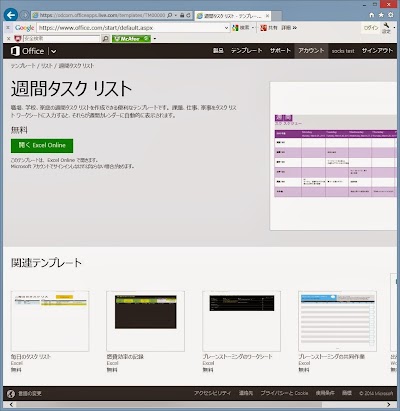Open the サポート menu

coord(280,51)
